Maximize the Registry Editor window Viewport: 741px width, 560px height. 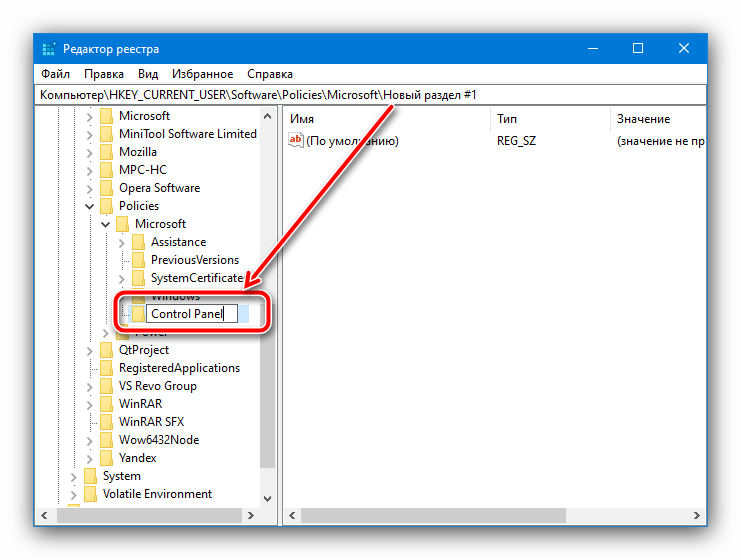(x=638, y=48)
